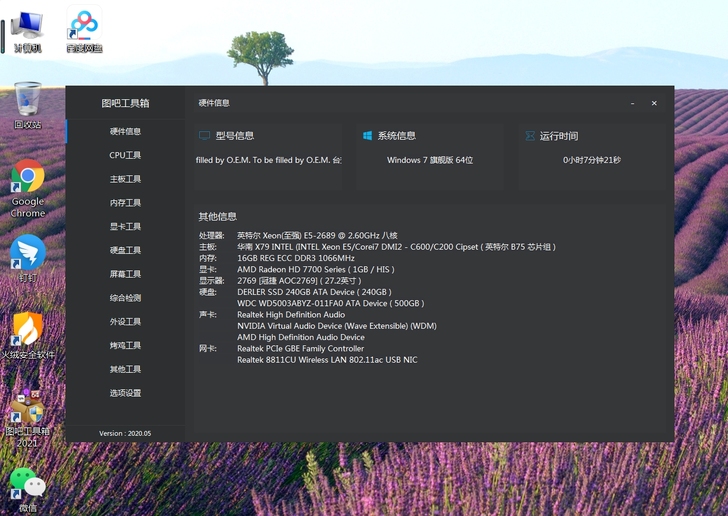Click the DERLER SSD 240GB disk line

point(314,292)
